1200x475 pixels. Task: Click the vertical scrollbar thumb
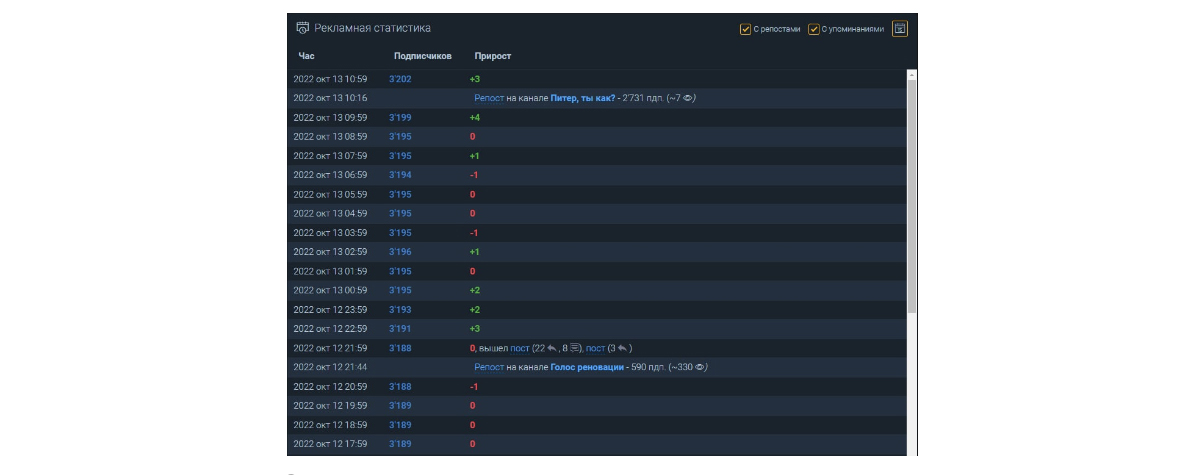911,196
